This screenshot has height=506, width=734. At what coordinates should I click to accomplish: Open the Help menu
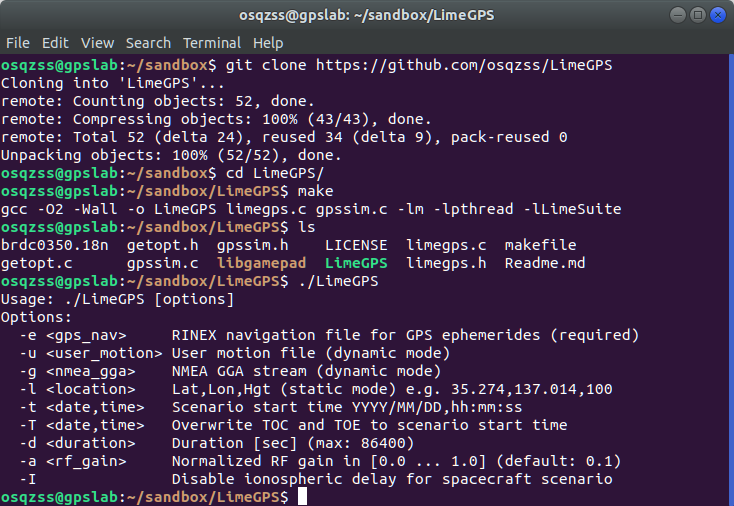268,43
